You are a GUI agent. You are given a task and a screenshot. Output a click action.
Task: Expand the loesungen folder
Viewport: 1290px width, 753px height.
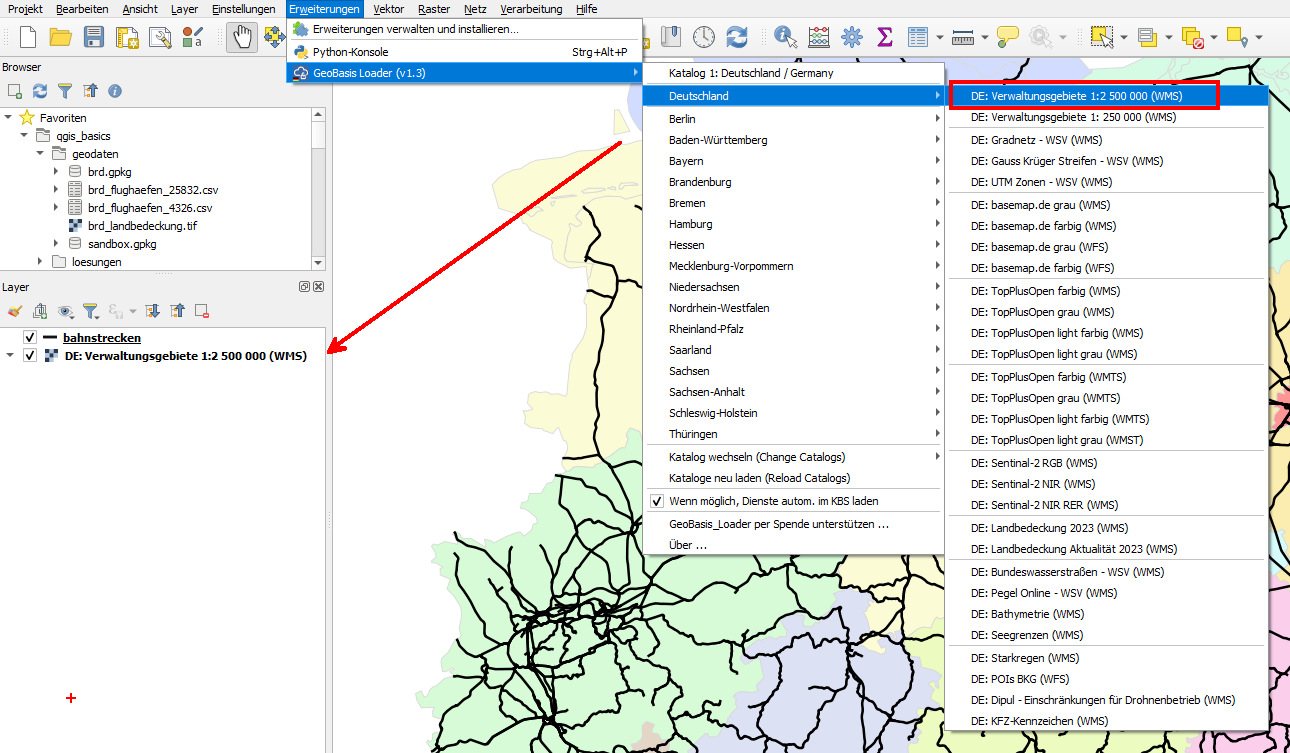[x=41, y=262]
